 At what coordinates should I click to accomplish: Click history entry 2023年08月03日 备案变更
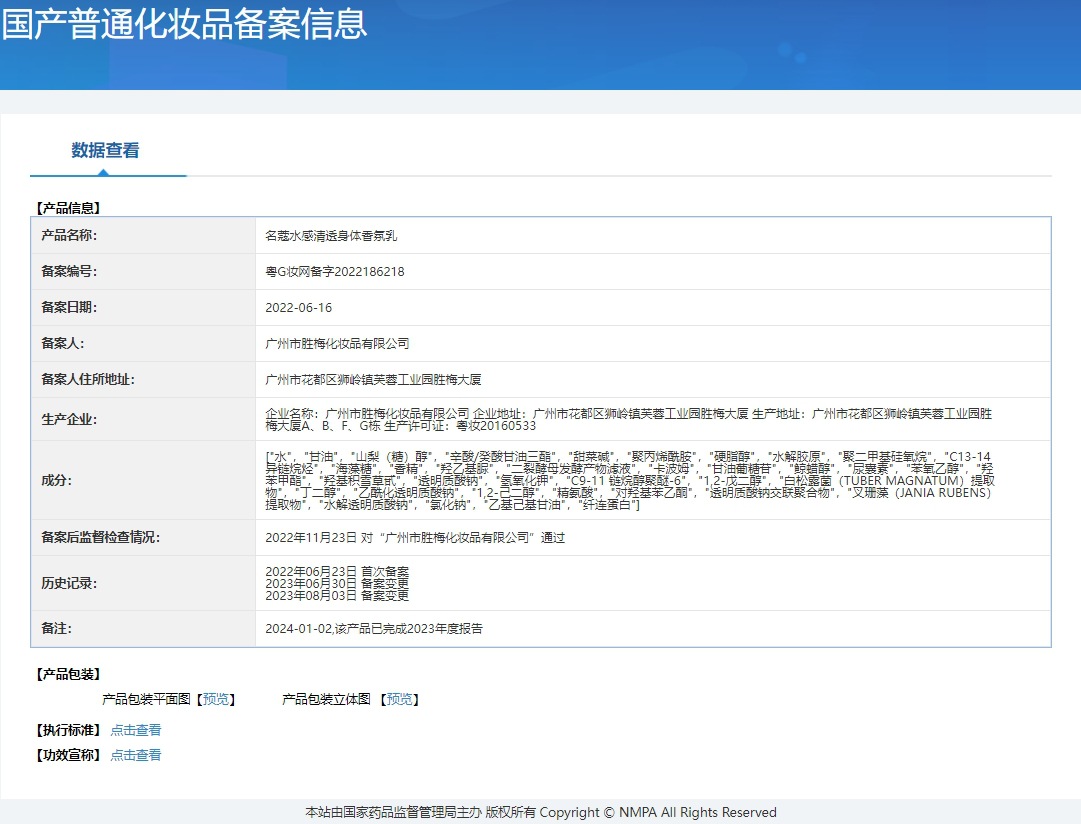[x=337, y=595]
